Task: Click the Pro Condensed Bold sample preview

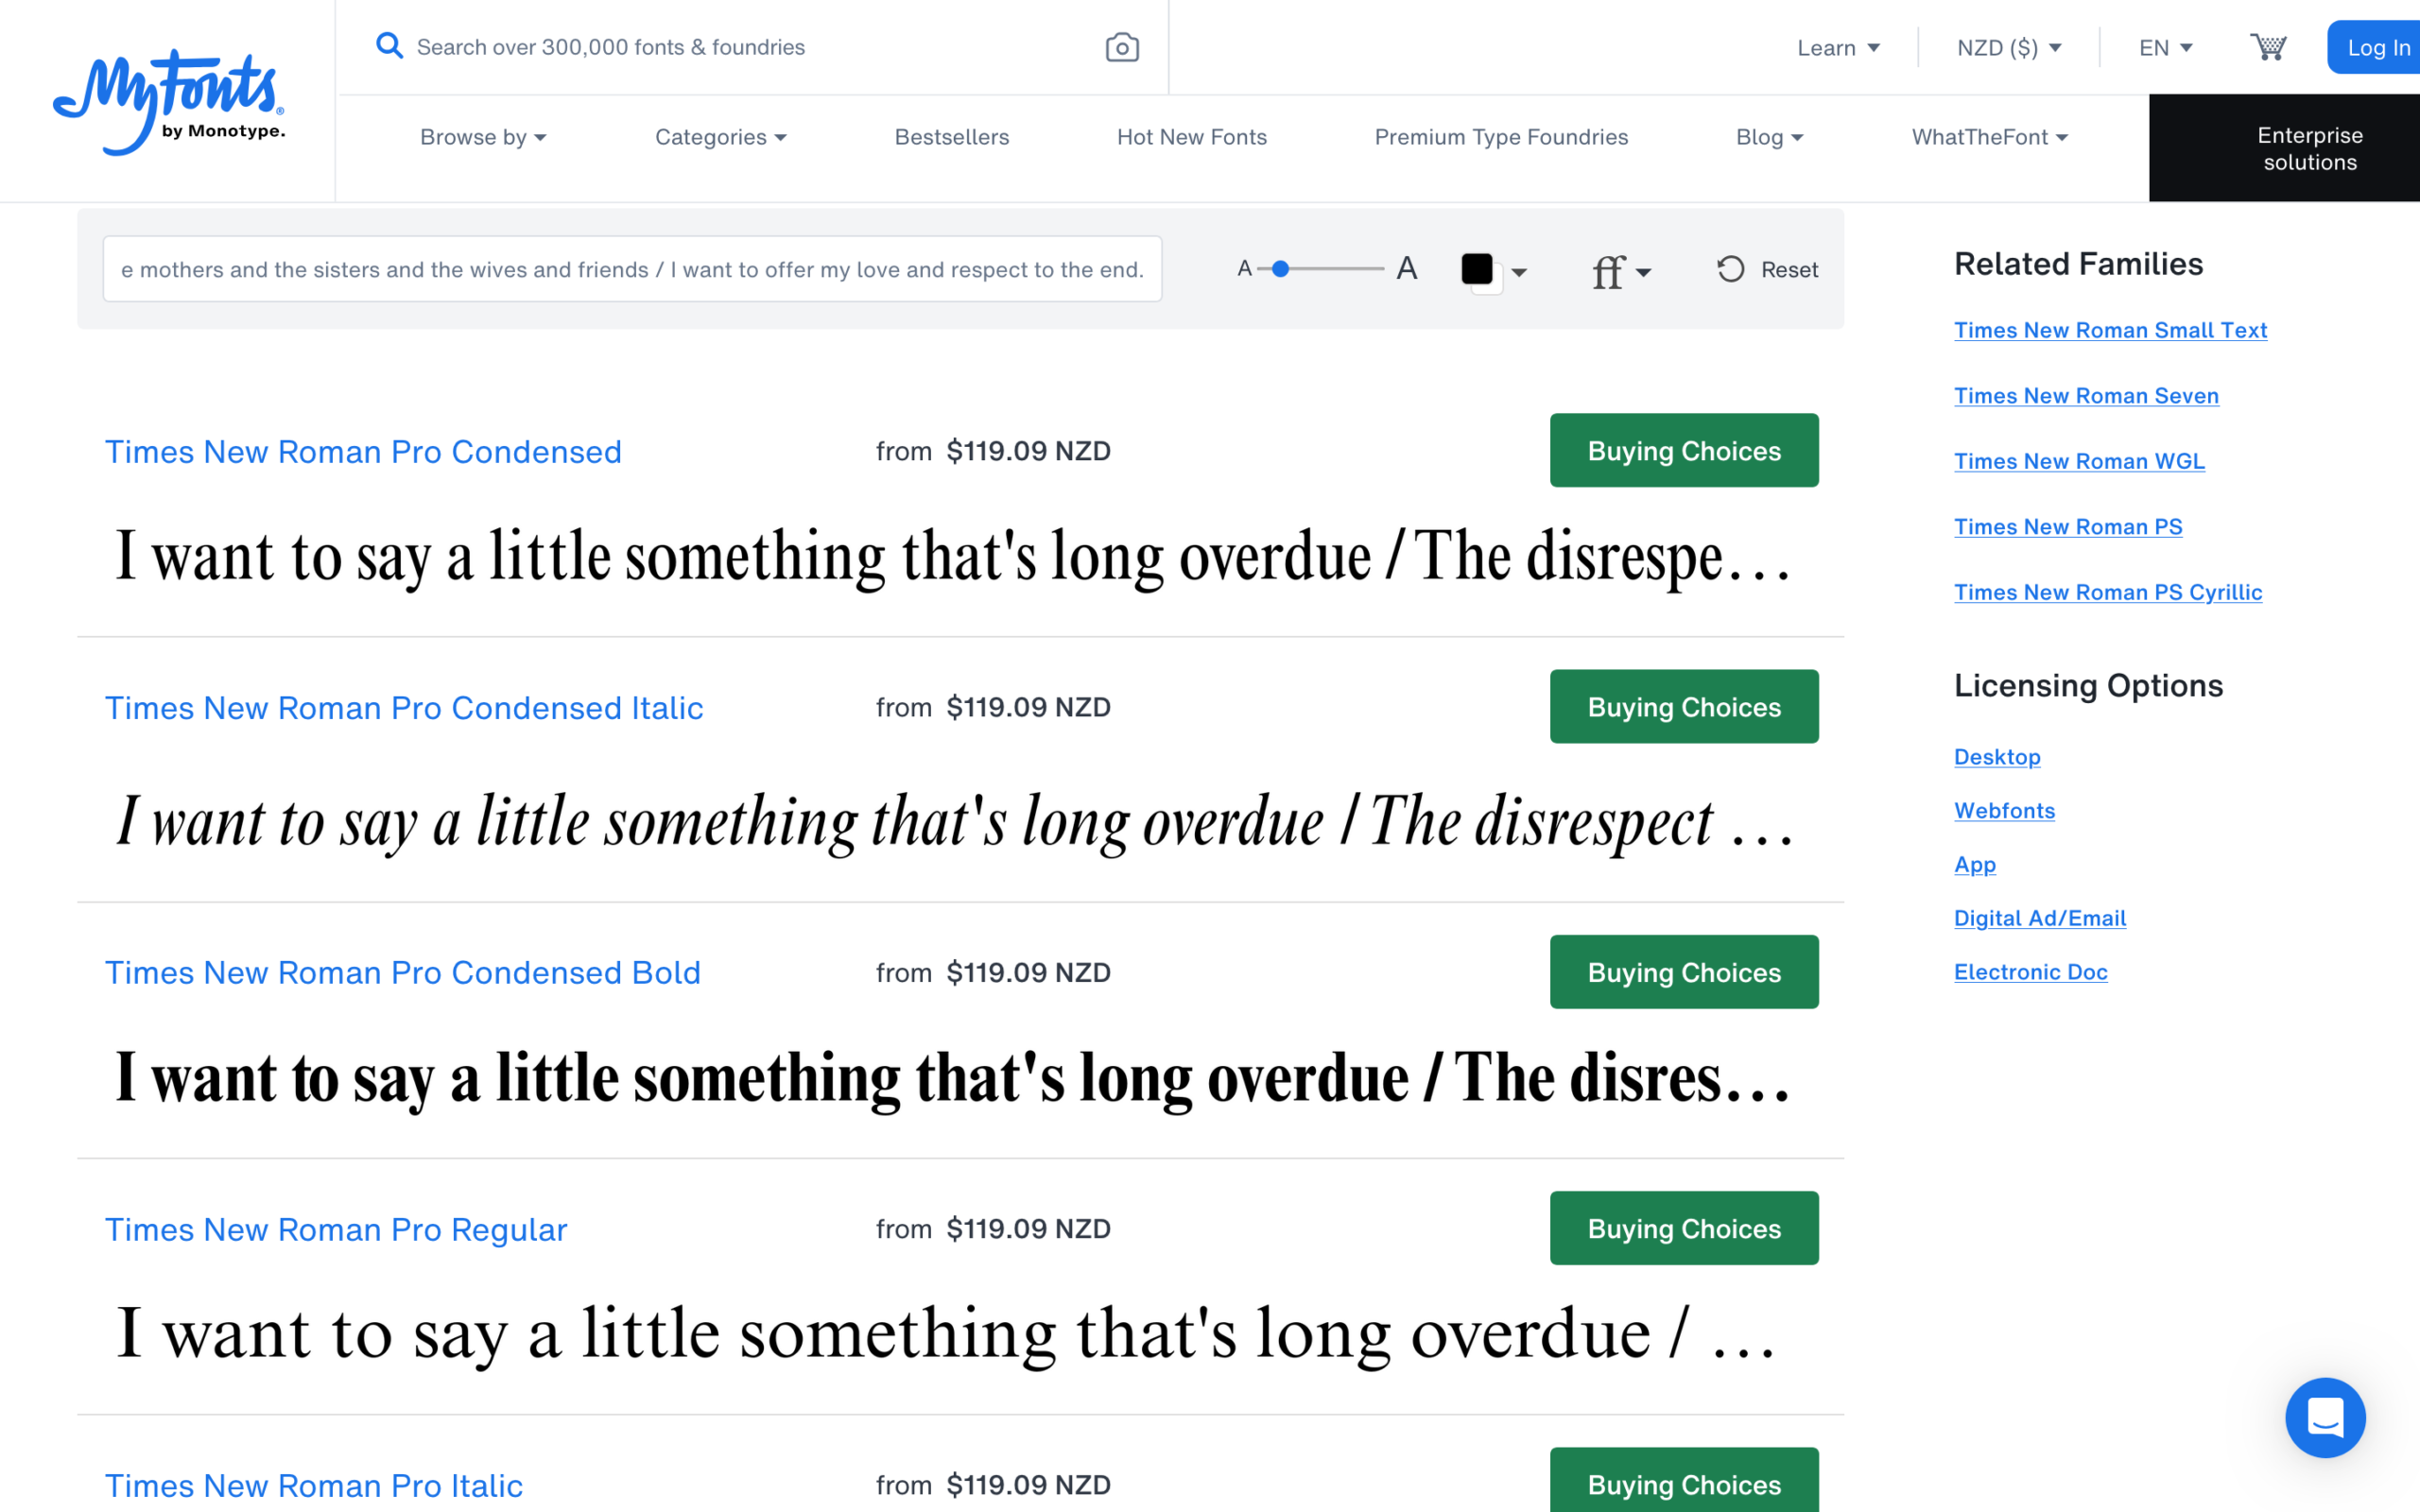Action: click(x=953, y=1079)
